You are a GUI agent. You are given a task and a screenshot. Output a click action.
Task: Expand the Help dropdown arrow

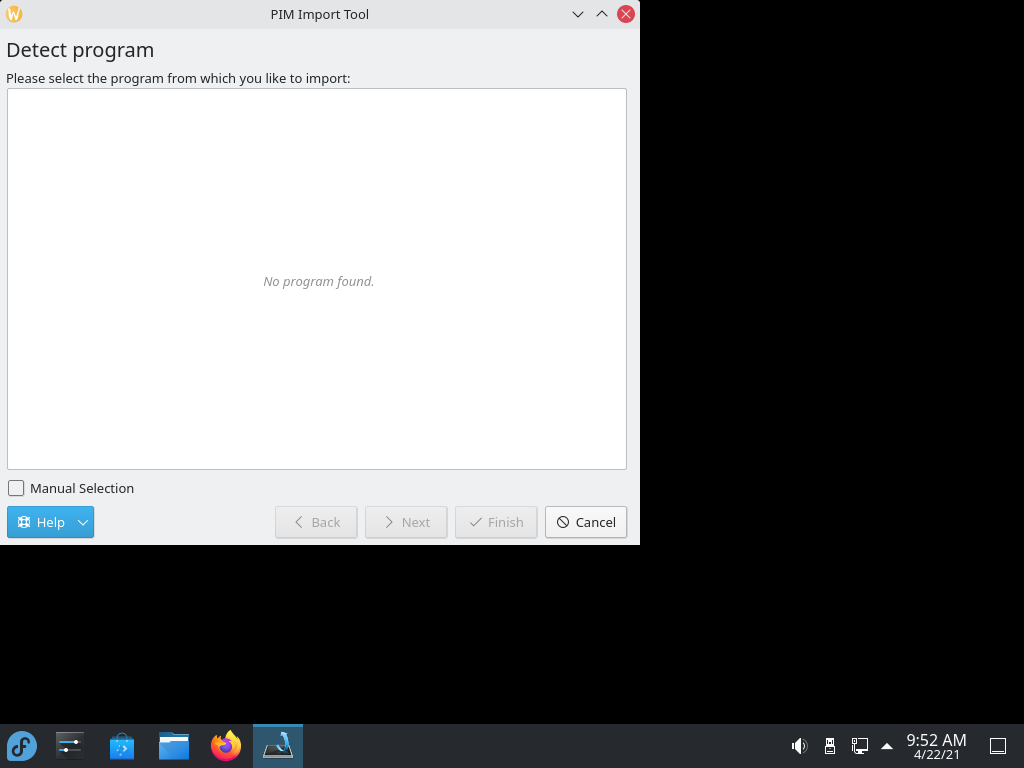pyautogui.click(x=83, y=522)
